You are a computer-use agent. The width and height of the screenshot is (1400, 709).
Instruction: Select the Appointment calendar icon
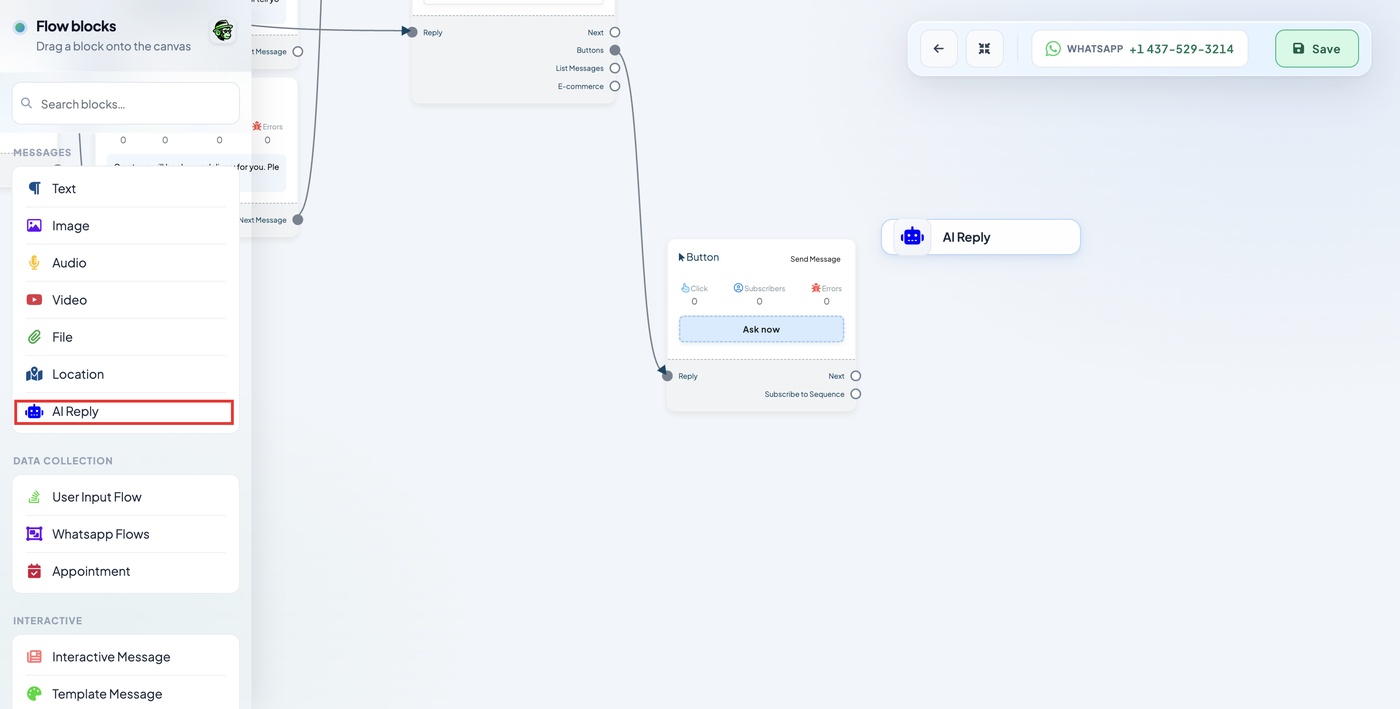point(34,571)
